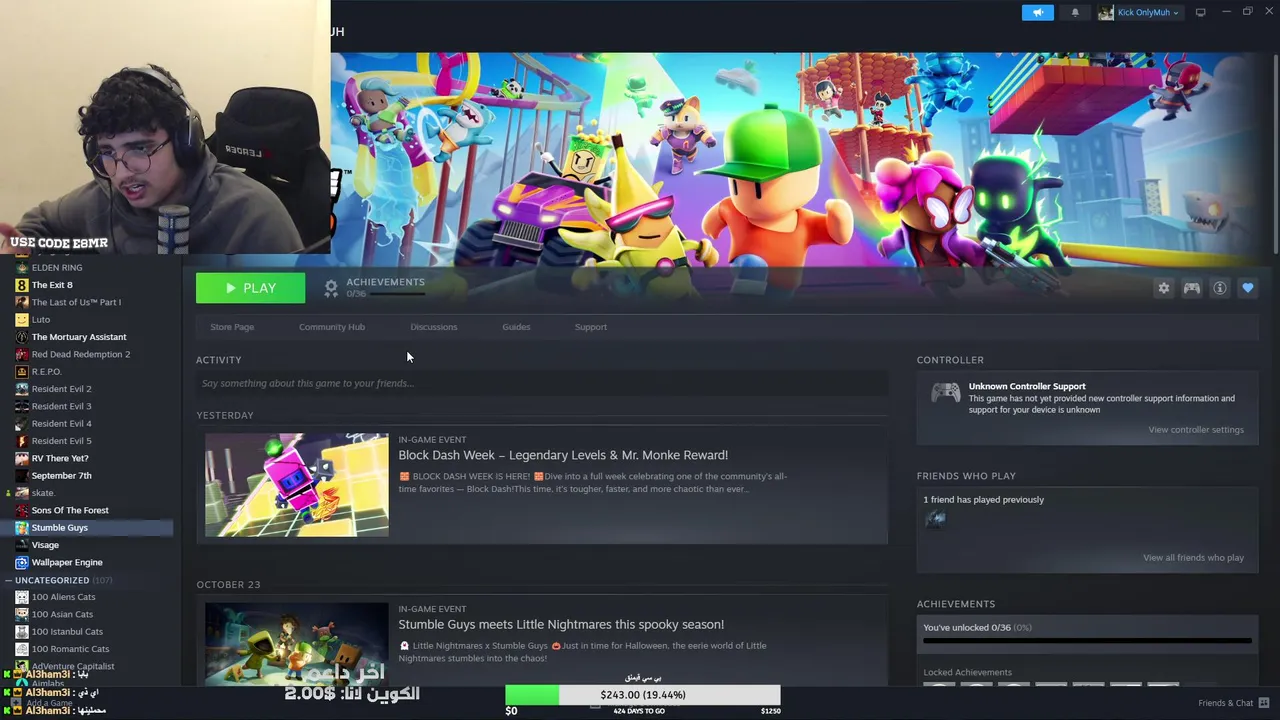Open Little Nightmares event headline
This screenshot has height=720, width=1280.
pyautogui.click(x=561, y=624)
